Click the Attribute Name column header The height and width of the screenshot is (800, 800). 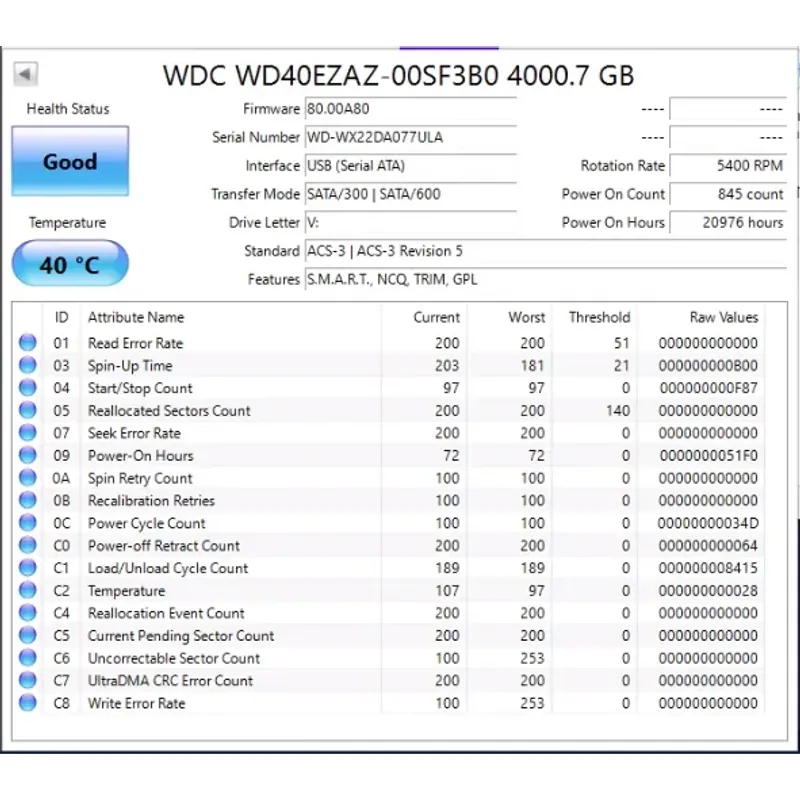(136, 317)
